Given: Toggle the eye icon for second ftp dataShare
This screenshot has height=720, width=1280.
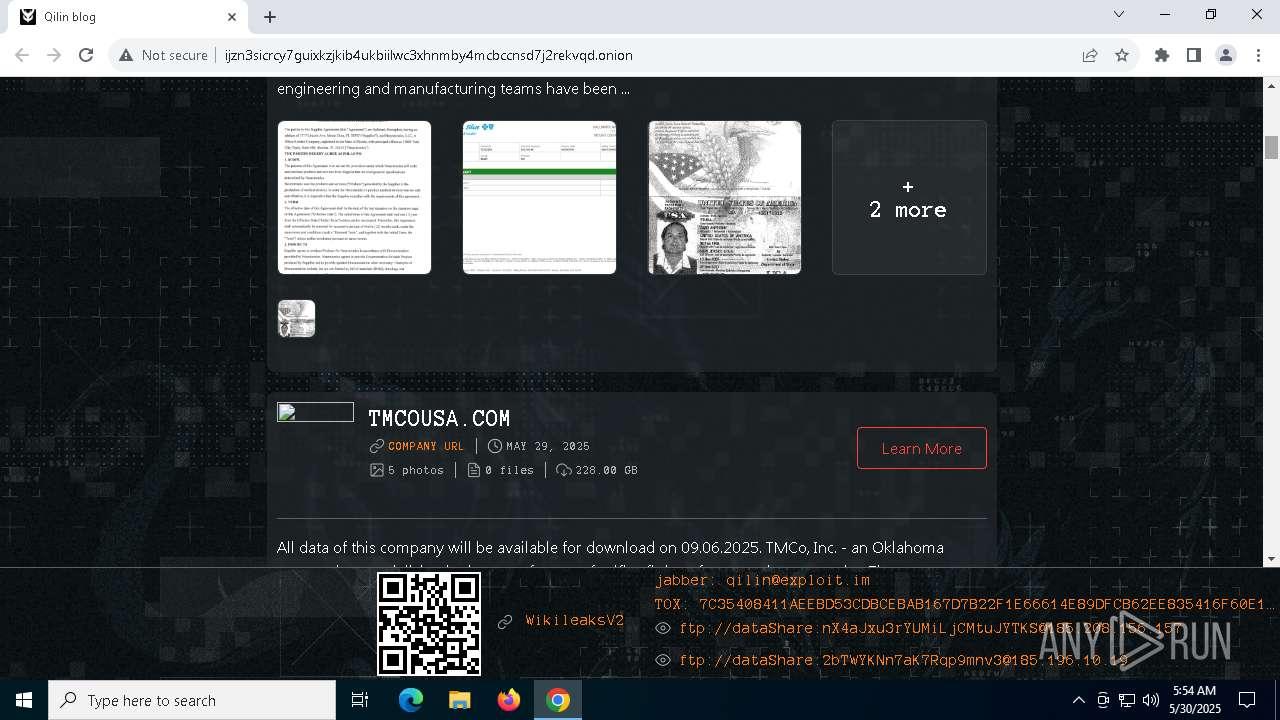Looking at the screenshot, I should (x=662, y=660).
